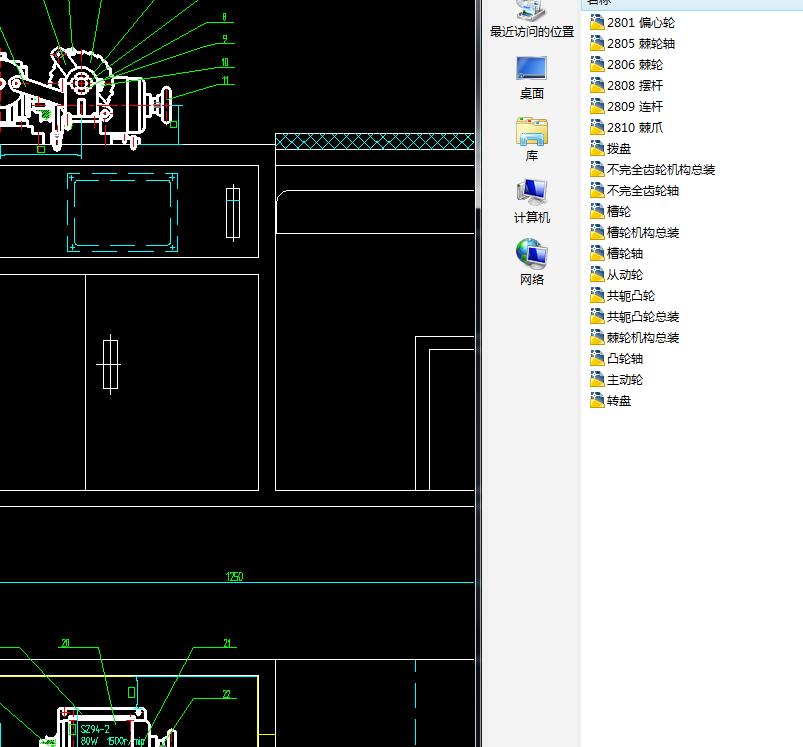
Task: Click the file icon for 转盘
Action: (597, 400)
